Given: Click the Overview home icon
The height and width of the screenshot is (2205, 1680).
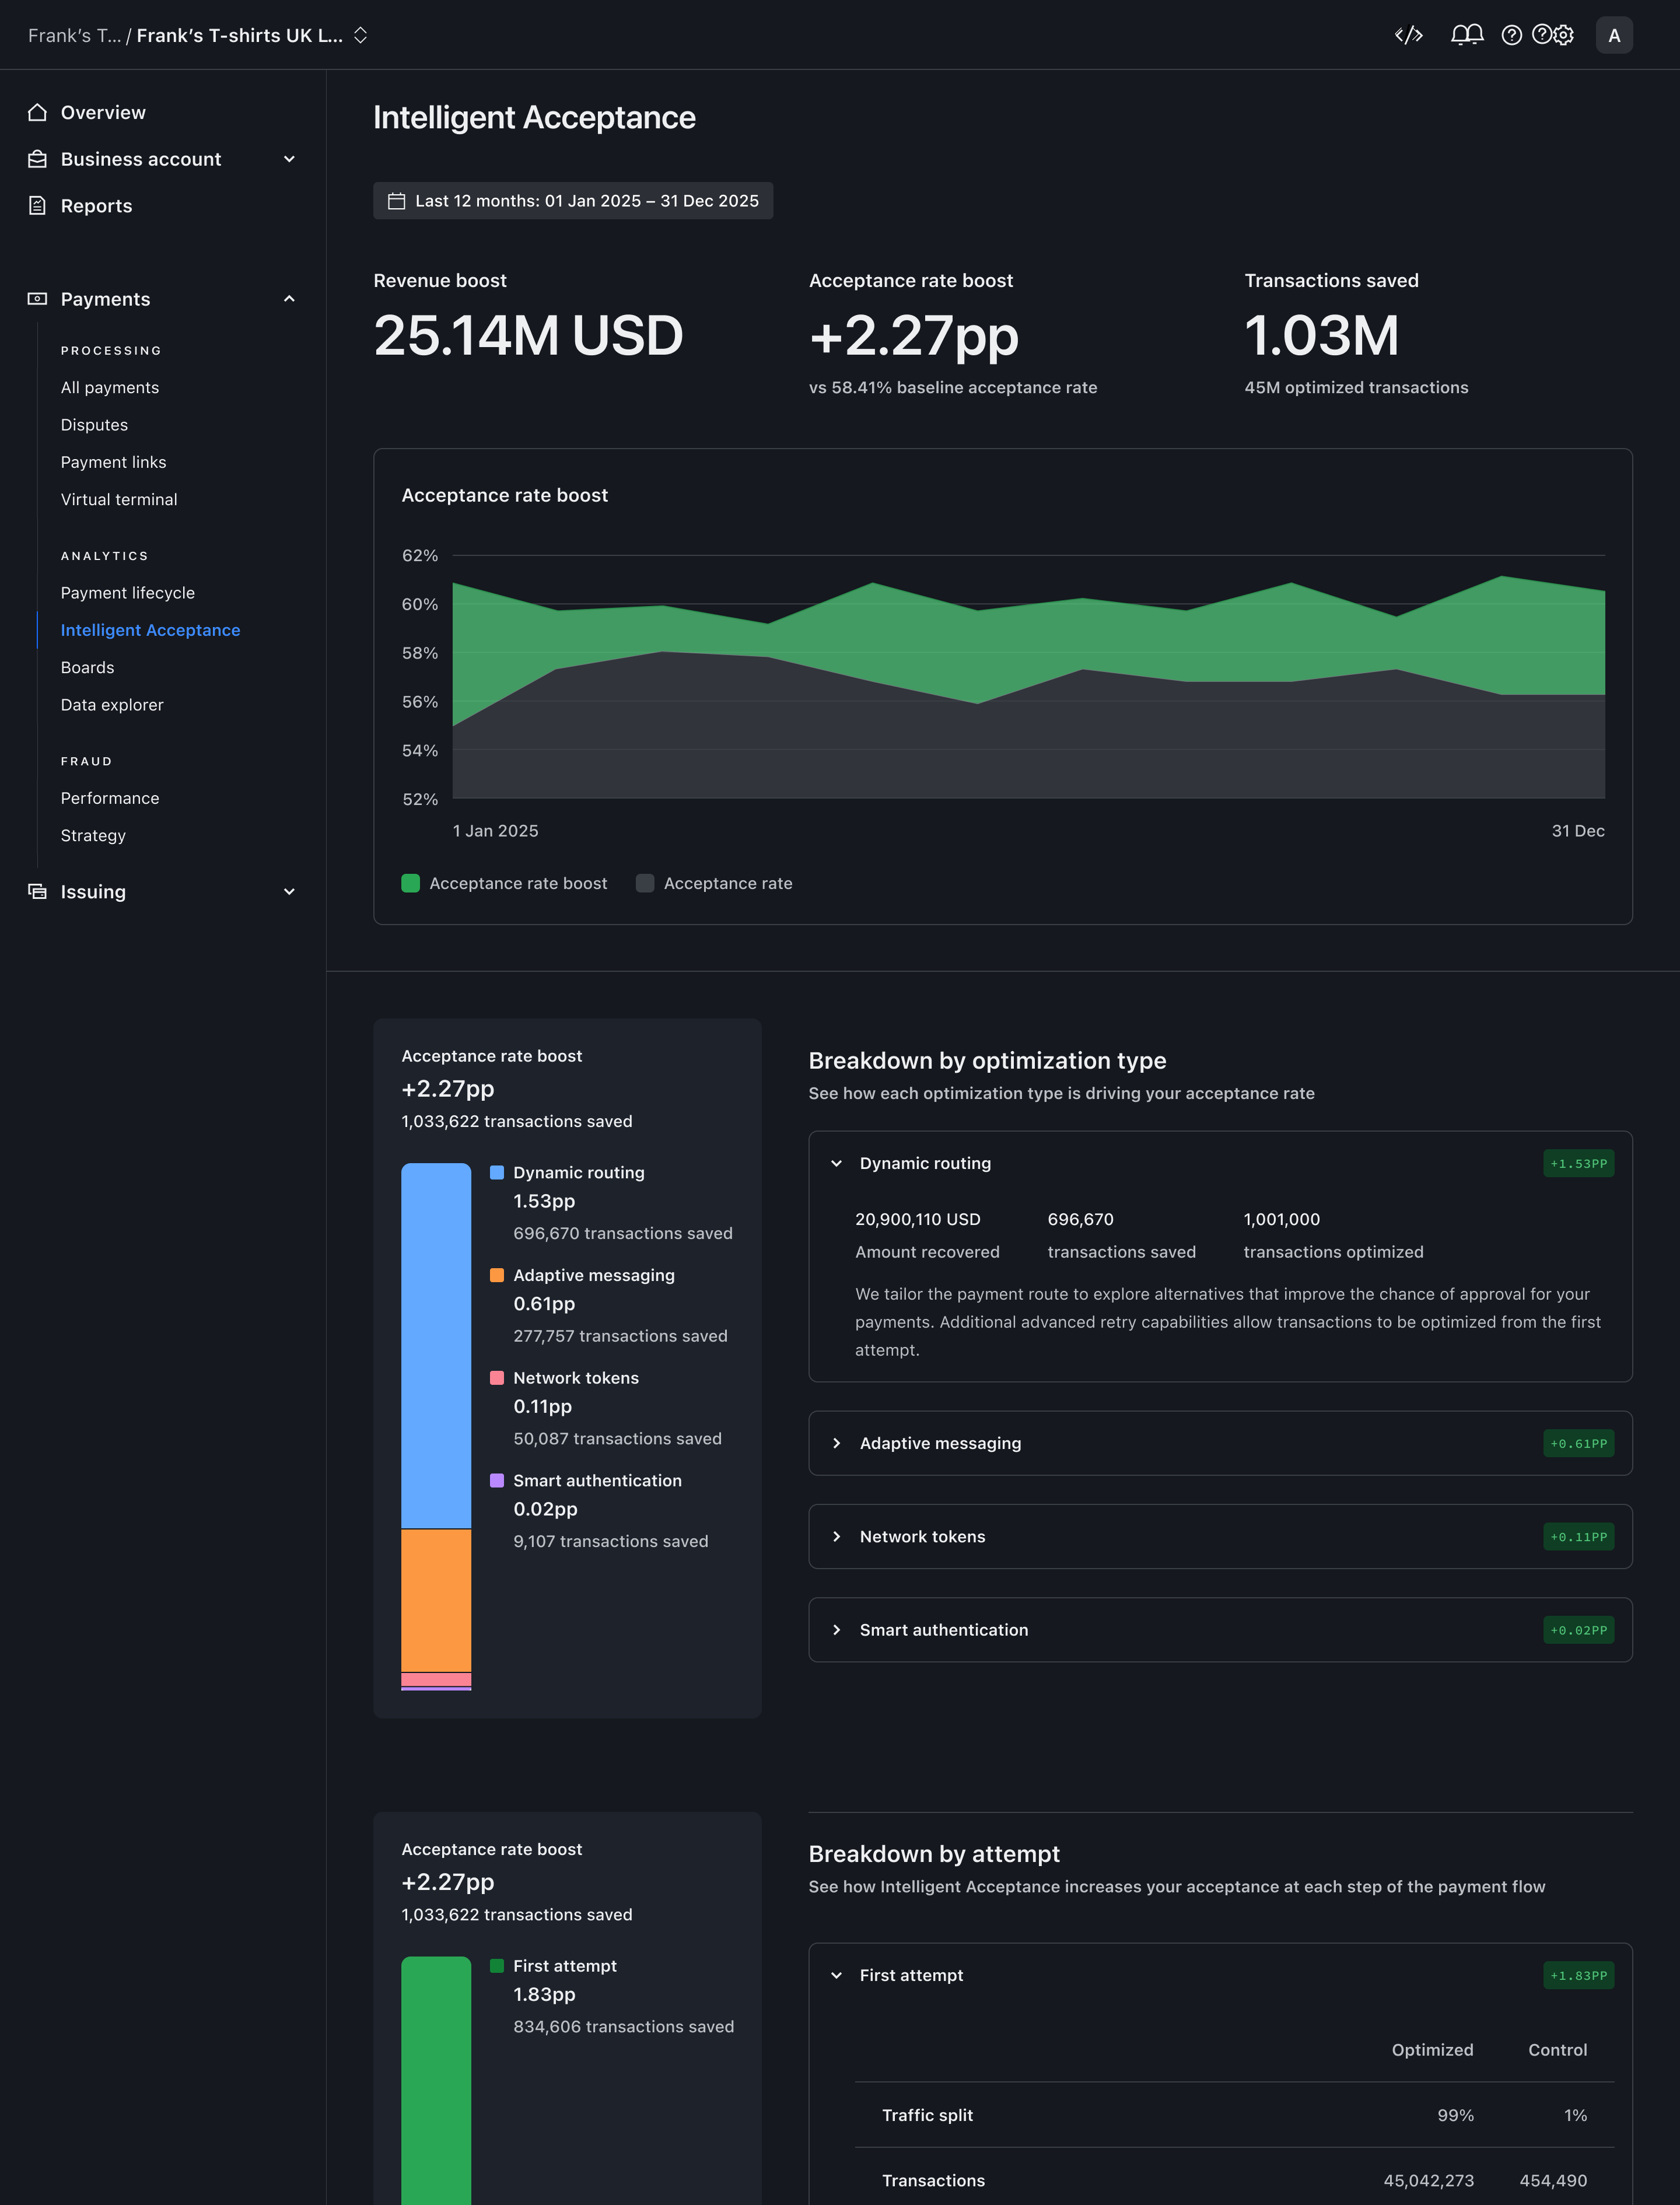Looking at the screenshot, I should (37, 112).
